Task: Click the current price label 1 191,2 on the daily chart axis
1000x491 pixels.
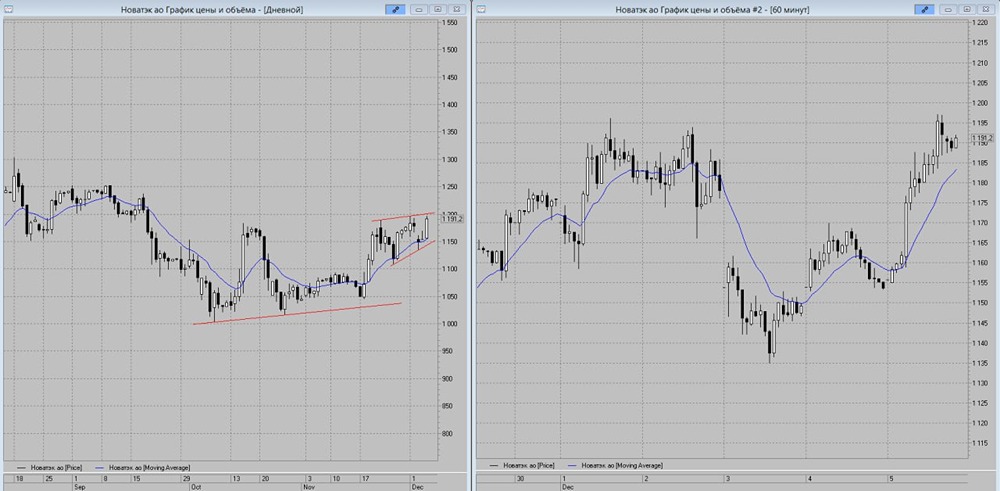Action: 452,219
